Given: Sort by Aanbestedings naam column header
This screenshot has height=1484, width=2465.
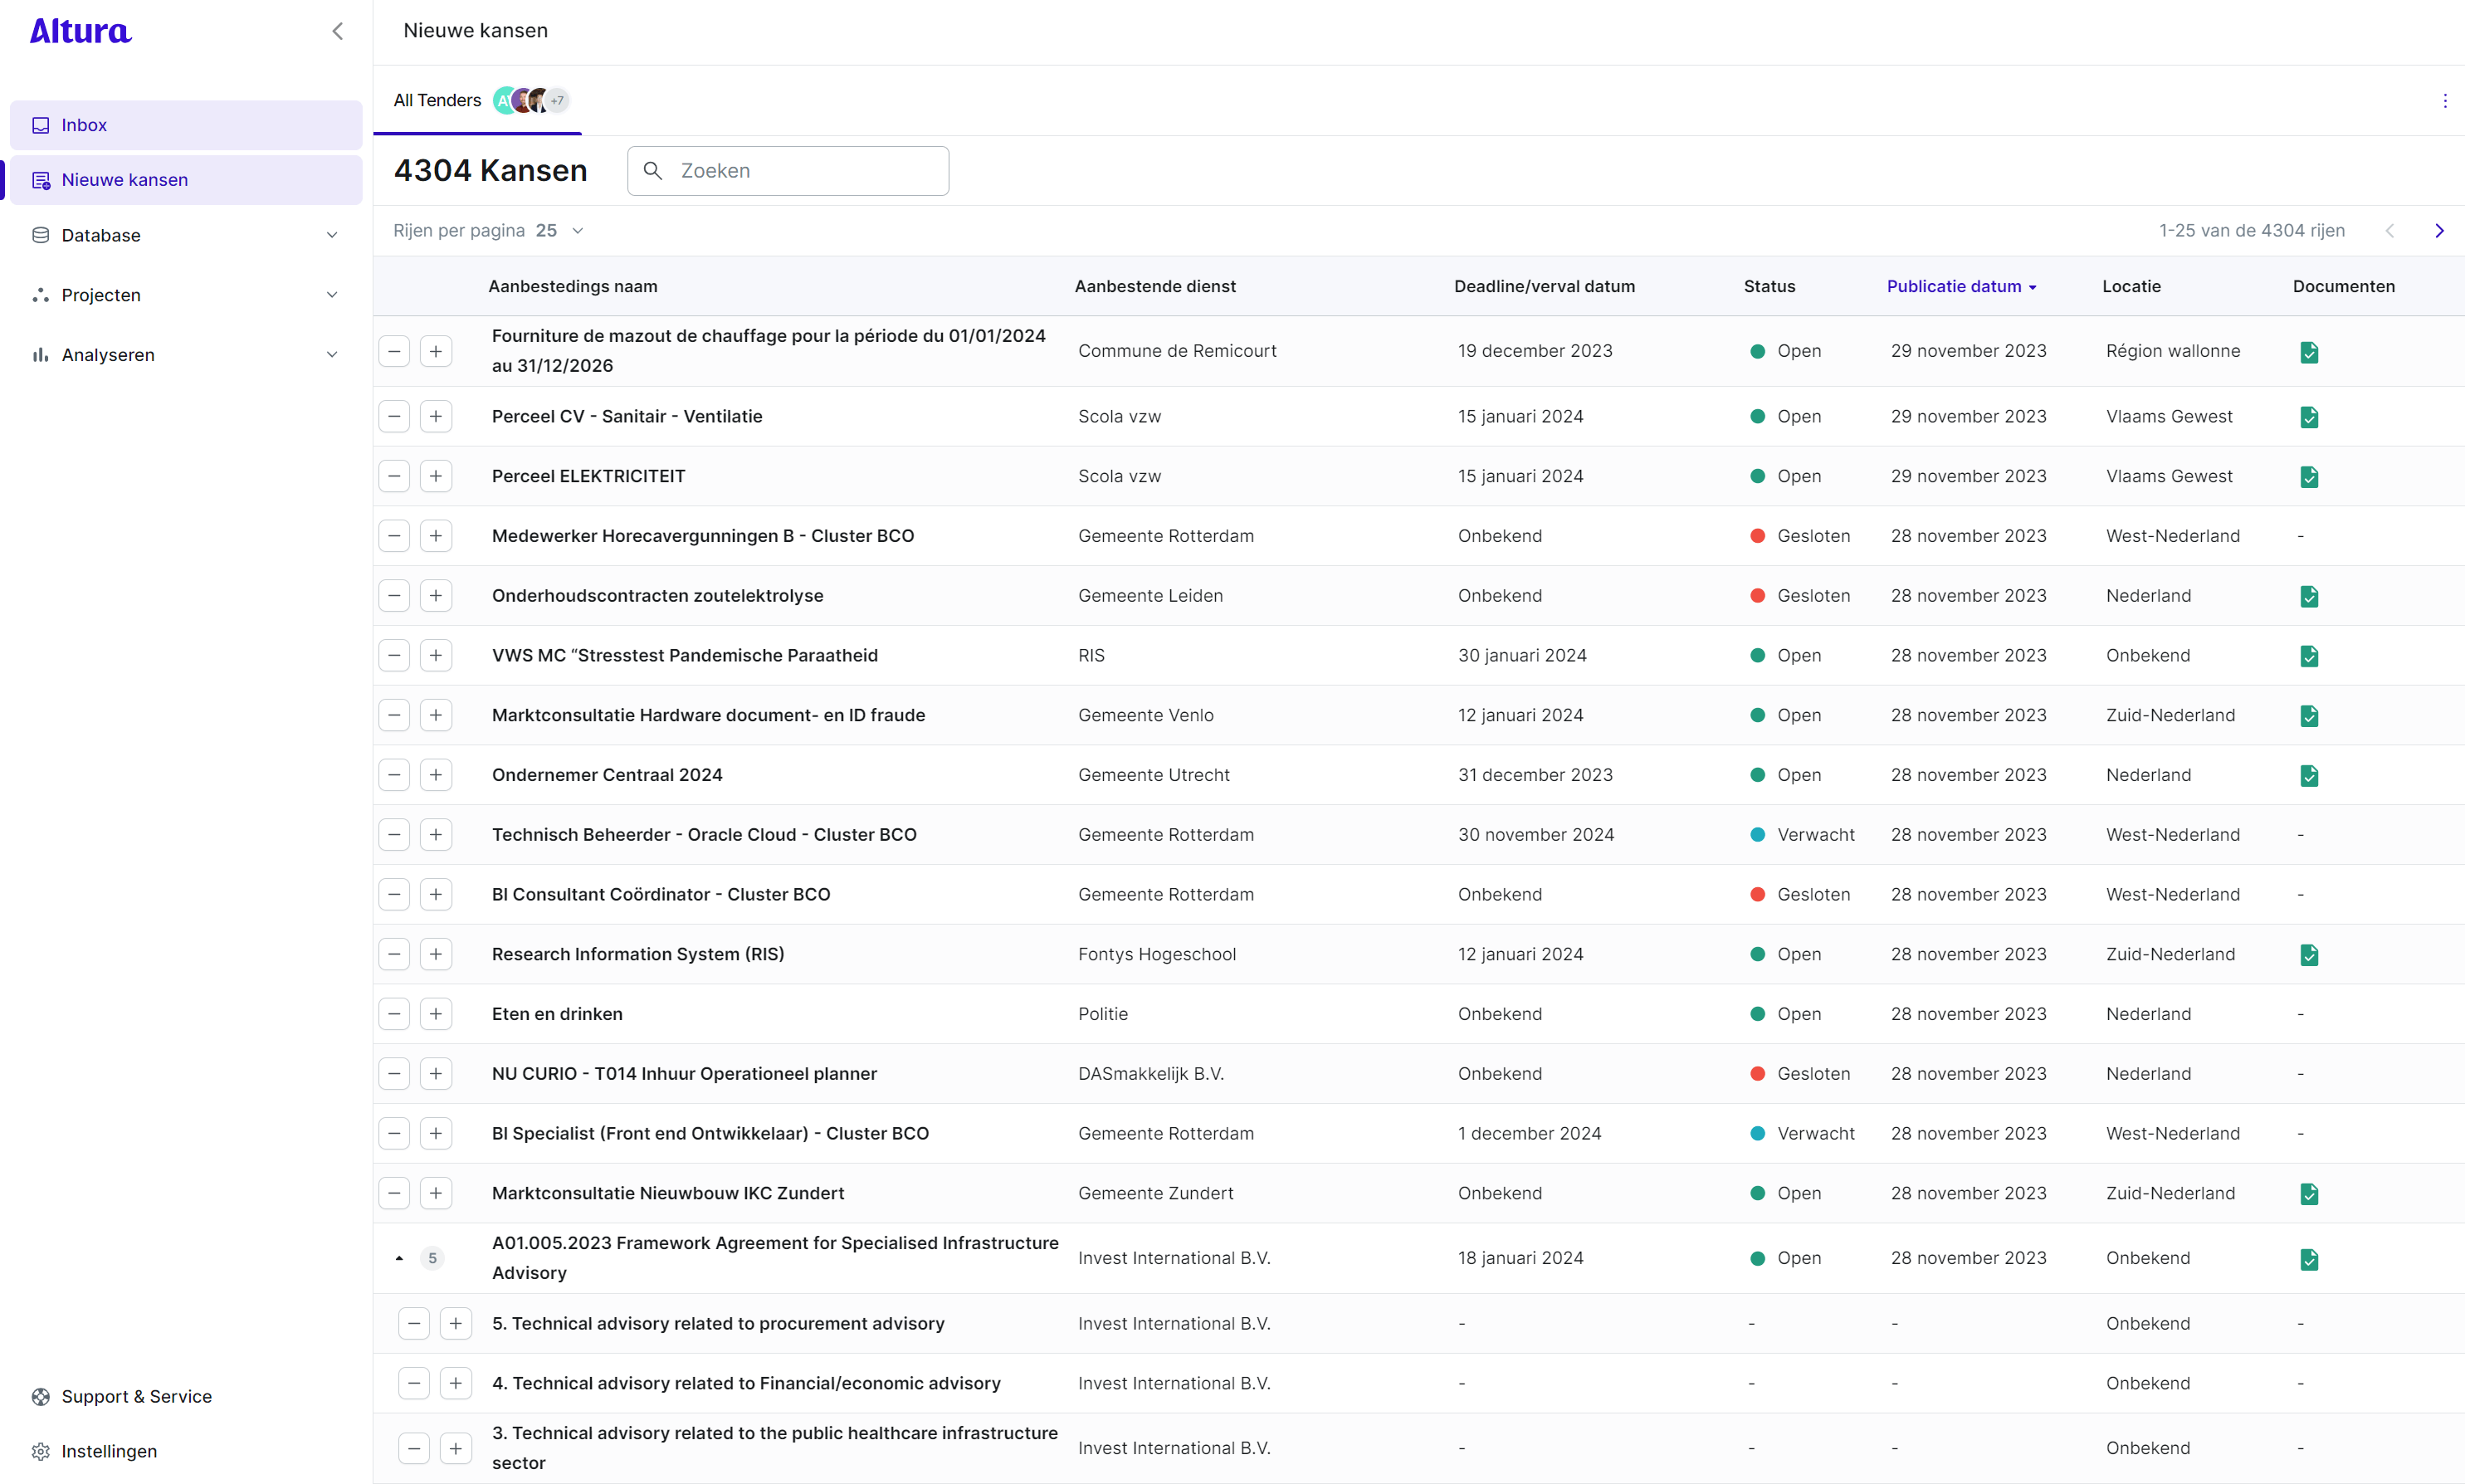Looking at the screenshot, I should point(573,286).
